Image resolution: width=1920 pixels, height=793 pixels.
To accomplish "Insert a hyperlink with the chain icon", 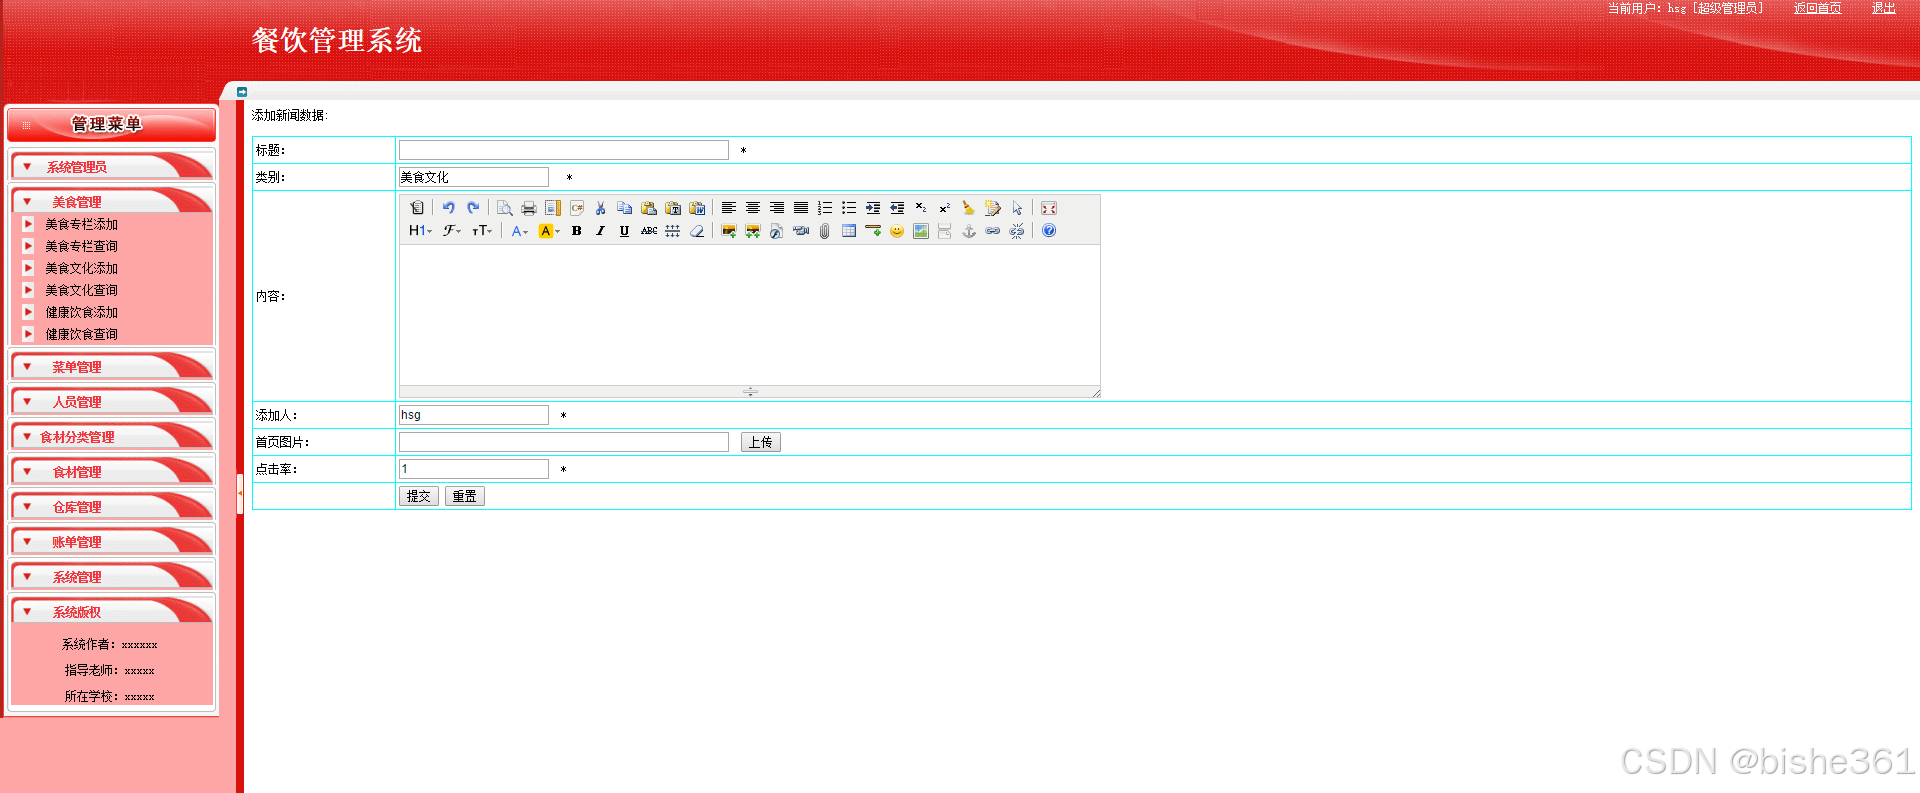I will click(x=993, y=231).
